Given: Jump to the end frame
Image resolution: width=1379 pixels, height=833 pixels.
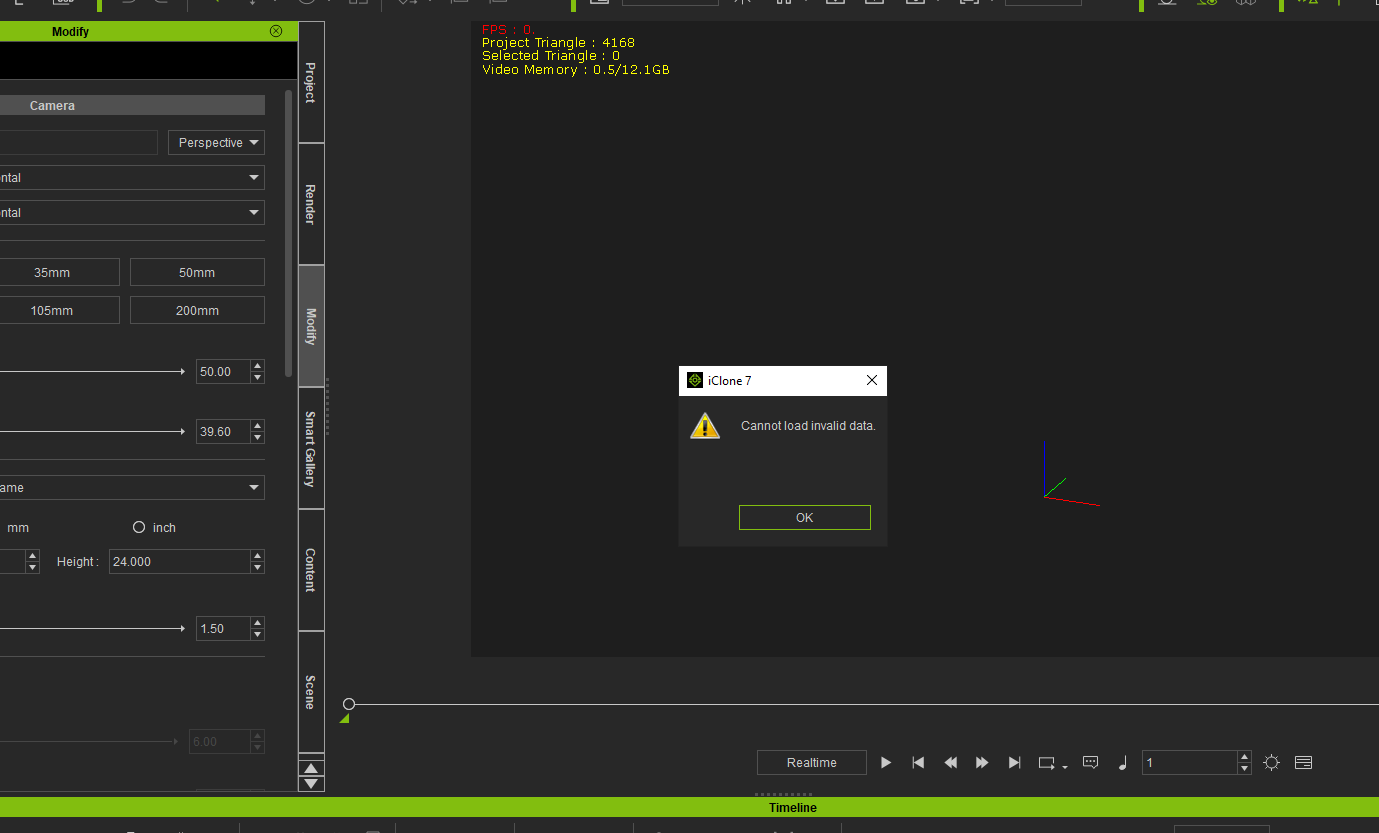Looking at the screenshot, I should tap(1014, 762).
